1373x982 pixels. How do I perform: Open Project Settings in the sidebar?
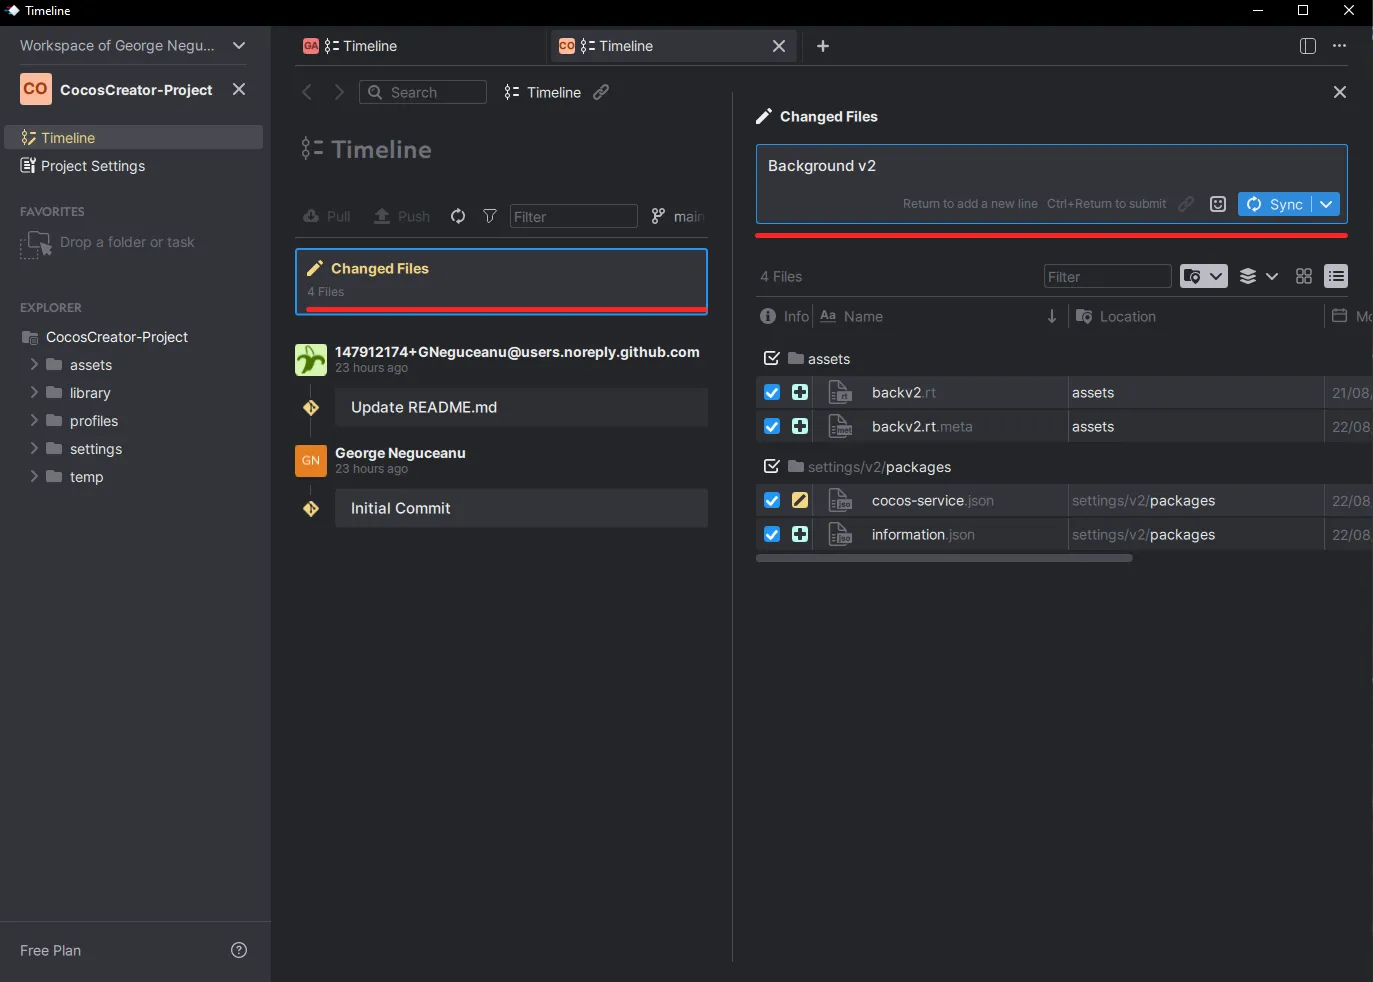click(93, 166)
